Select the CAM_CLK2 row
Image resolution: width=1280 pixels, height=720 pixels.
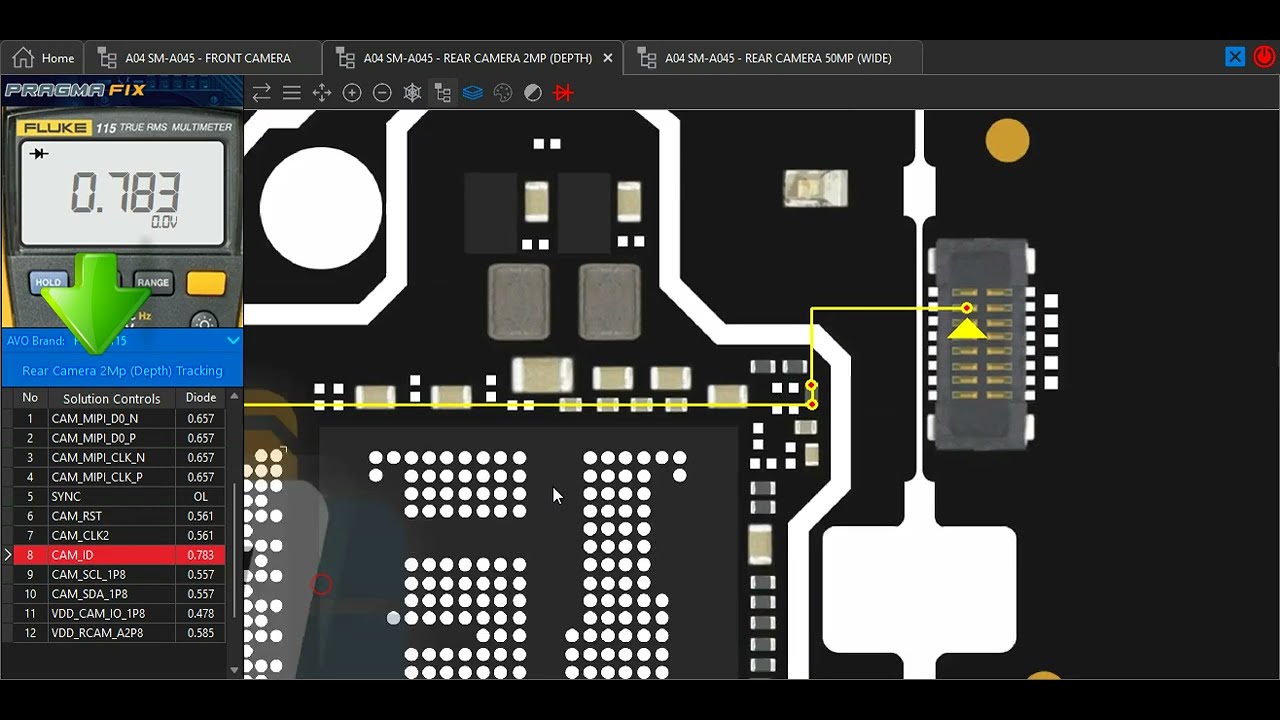[120, 536]
